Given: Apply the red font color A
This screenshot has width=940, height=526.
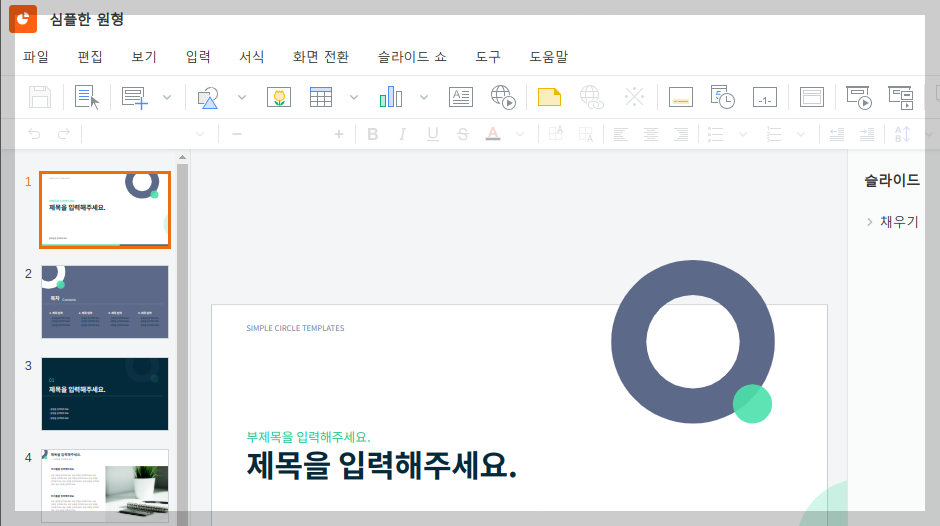Looking at the screenshot, I should click(493, 134).
